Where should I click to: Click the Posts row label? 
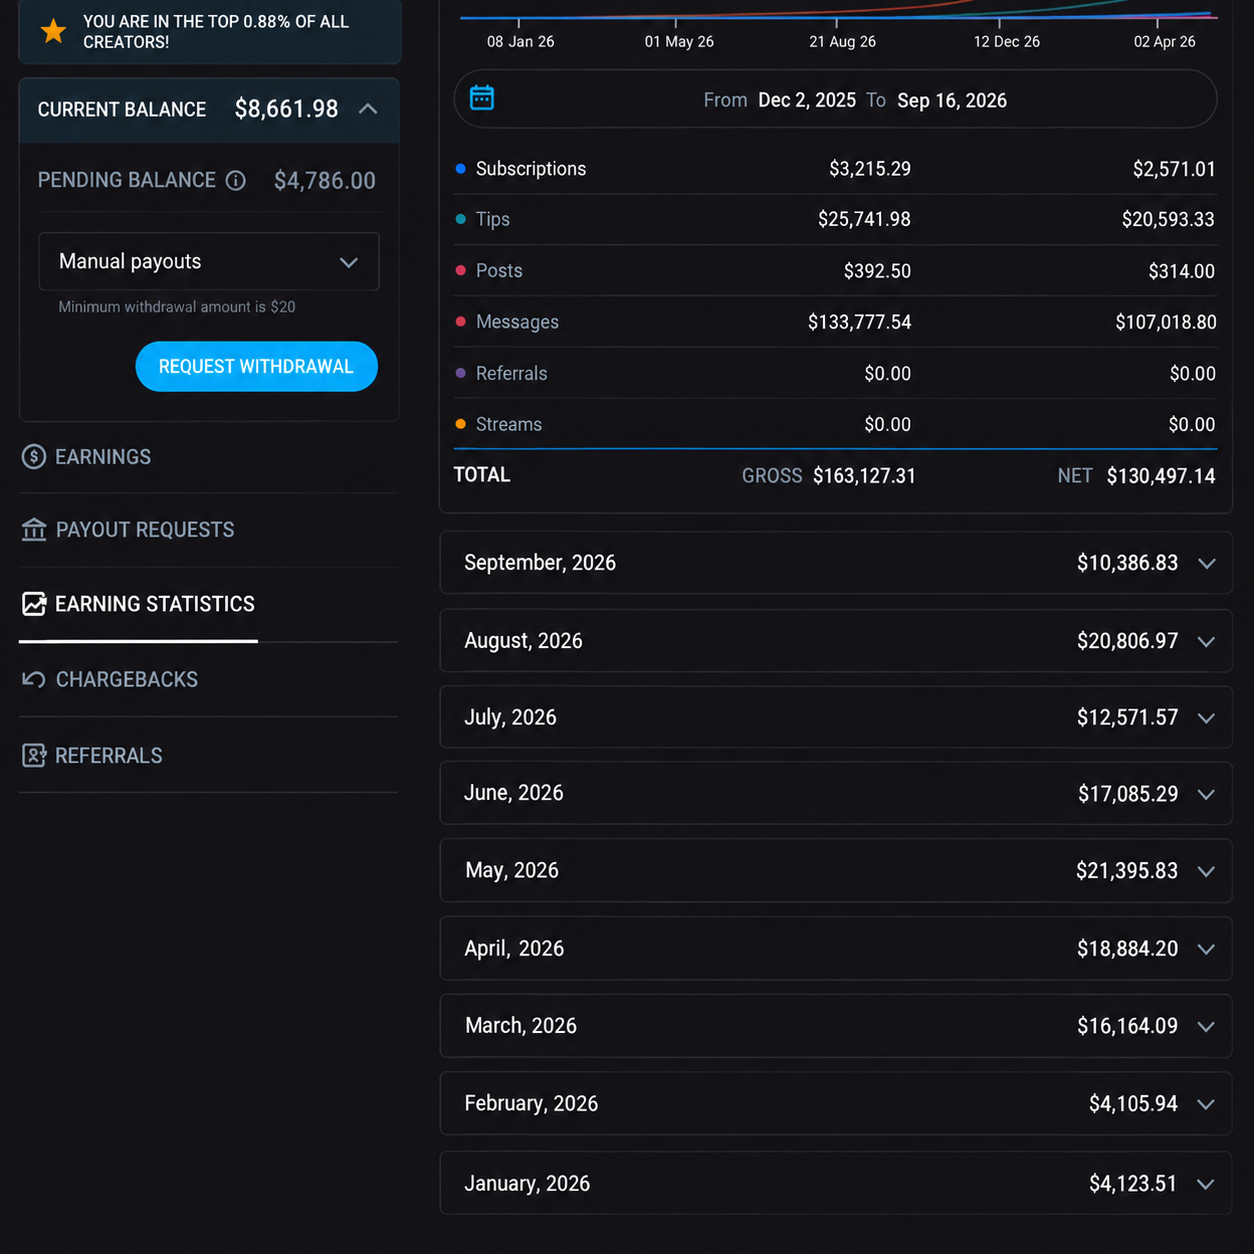(499, 271)
